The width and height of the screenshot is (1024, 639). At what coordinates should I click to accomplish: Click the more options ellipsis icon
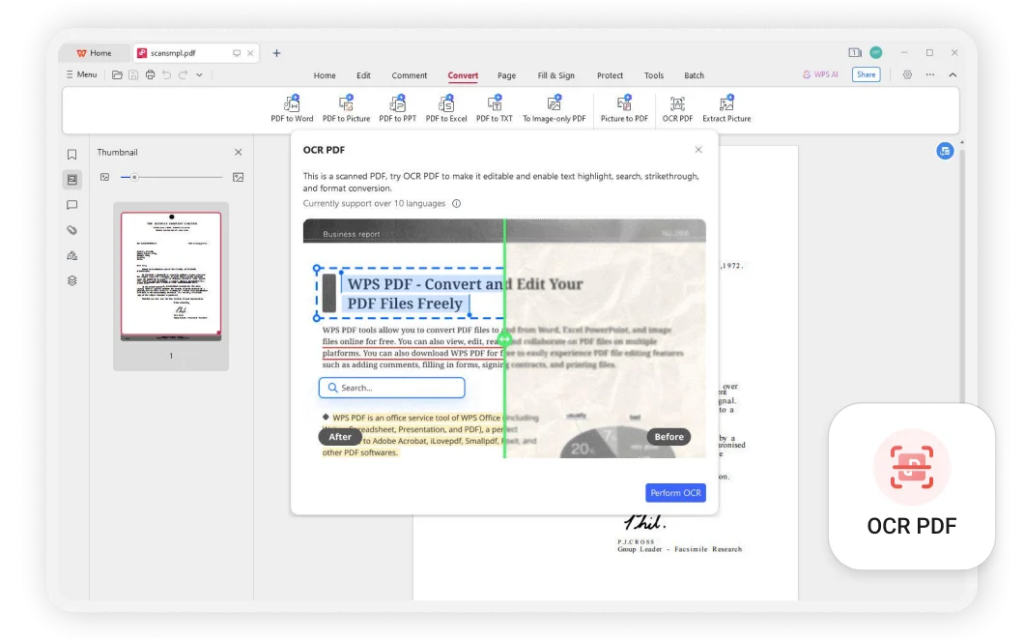(930, 75)
